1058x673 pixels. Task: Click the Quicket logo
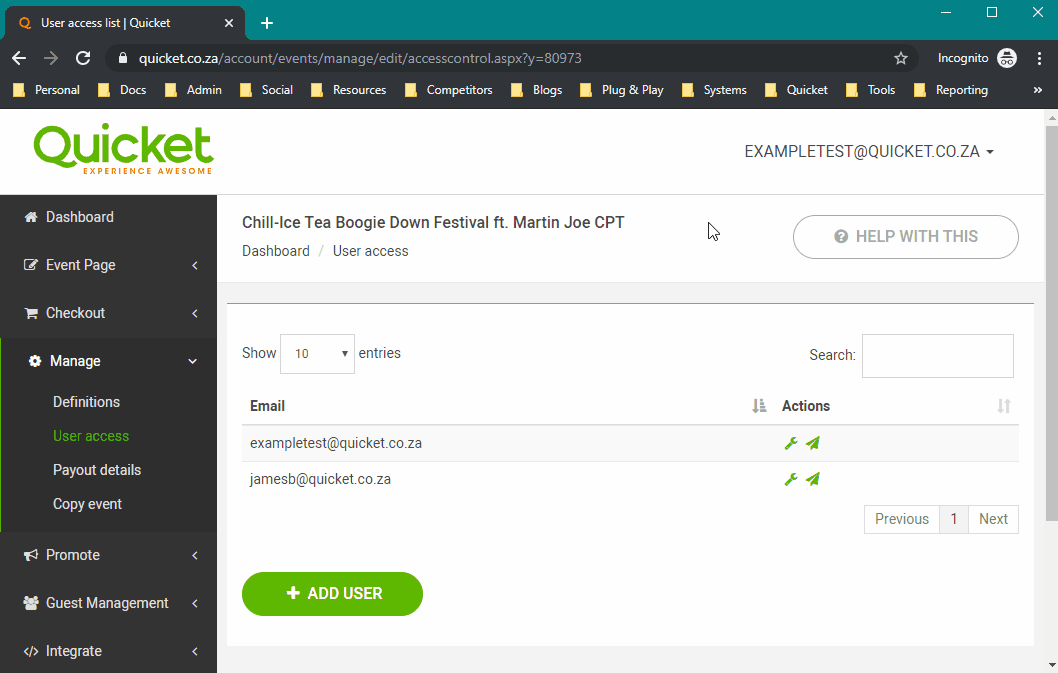click(123, 149)
